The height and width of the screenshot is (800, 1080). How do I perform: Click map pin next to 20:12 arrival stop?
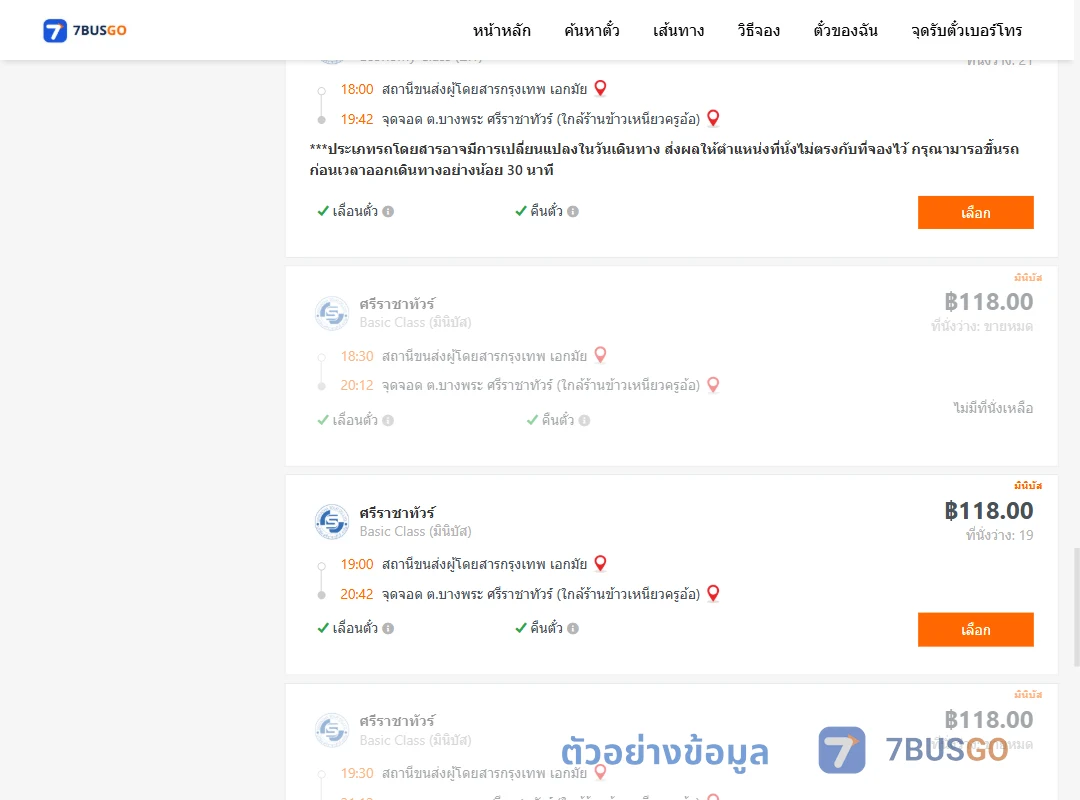(714, 384)
